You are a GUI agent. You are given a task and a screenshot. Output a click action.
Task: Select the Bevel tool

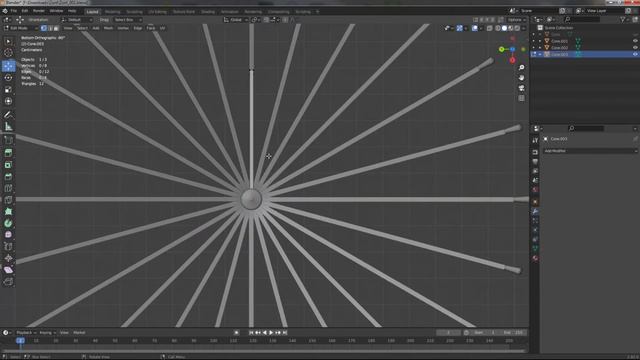[8, 177]
